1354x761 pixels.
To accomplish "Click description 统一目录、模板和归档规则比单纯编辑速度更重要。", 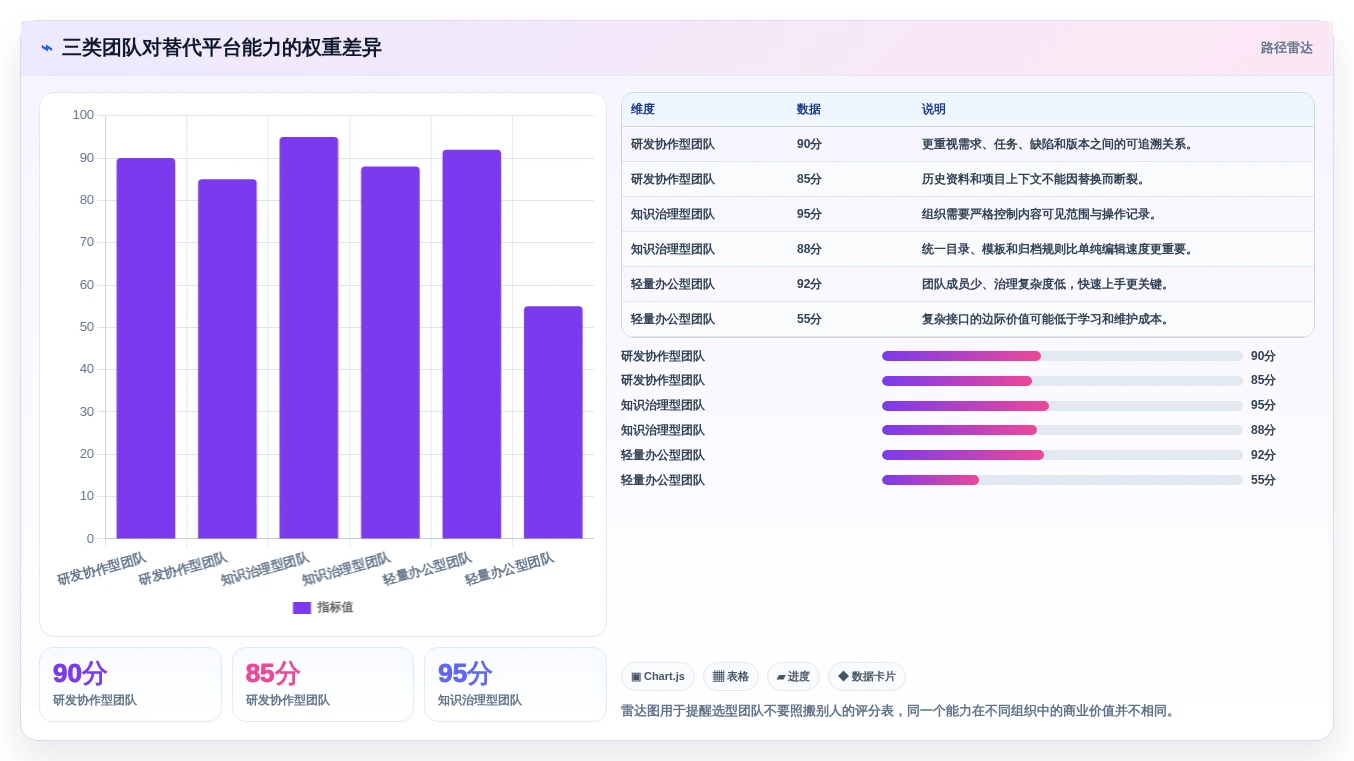I will coord(1059,250).
